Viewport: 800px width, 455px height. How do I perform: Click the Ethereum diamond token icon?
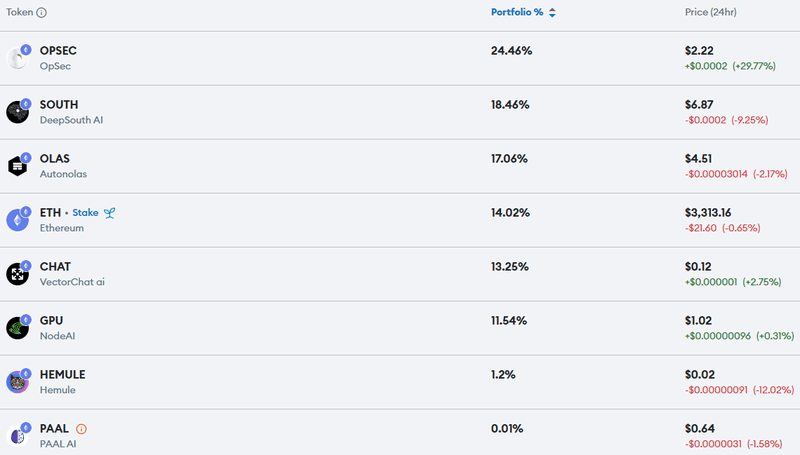point(17,220)
